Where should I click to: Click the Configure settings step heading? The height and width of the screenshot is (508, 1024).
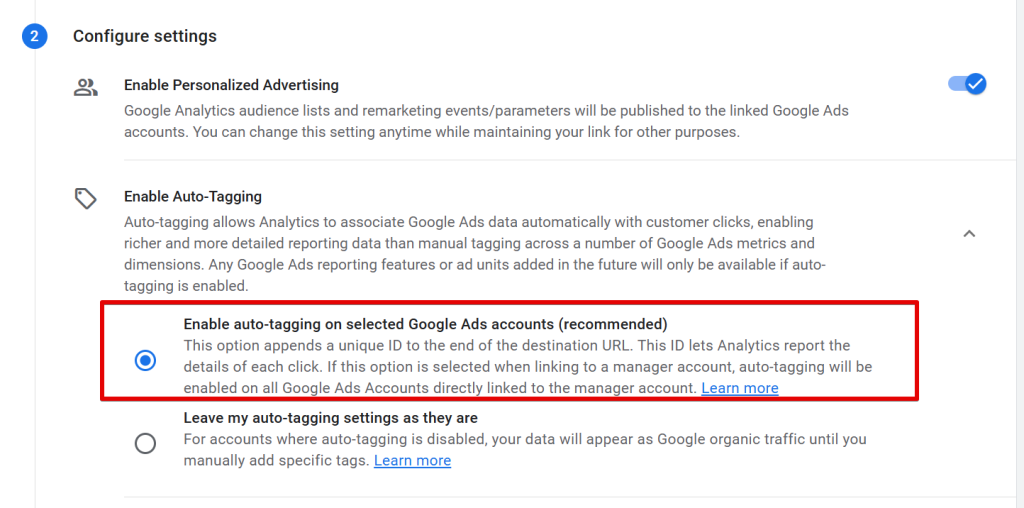144,36
